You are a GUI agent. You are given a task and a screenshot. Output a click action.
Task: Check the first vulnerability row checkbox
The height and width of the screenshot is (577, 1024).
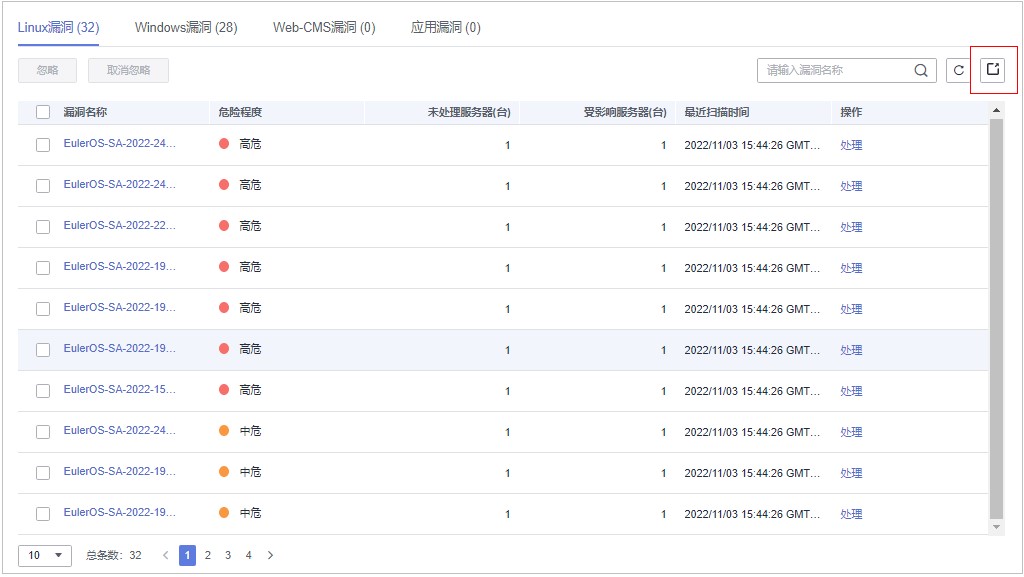(43, 144)
